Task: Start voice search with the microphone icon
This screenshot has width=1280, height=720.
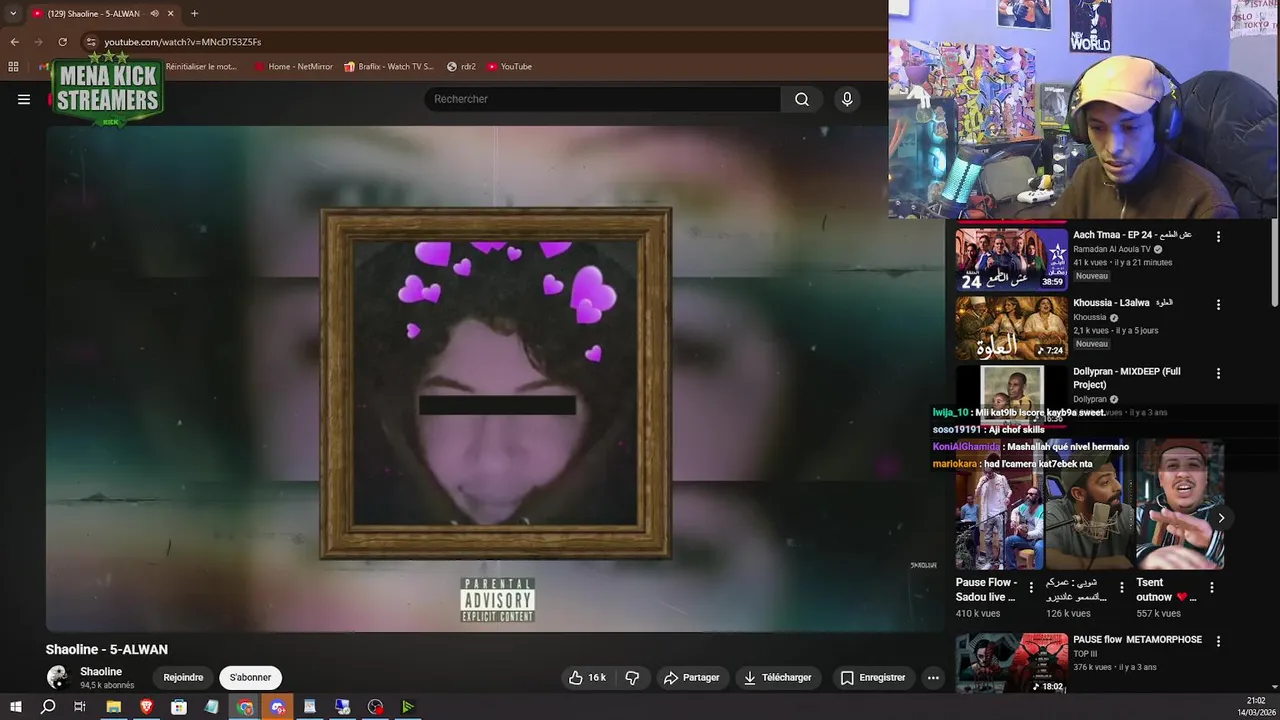Action: [847, 99]
